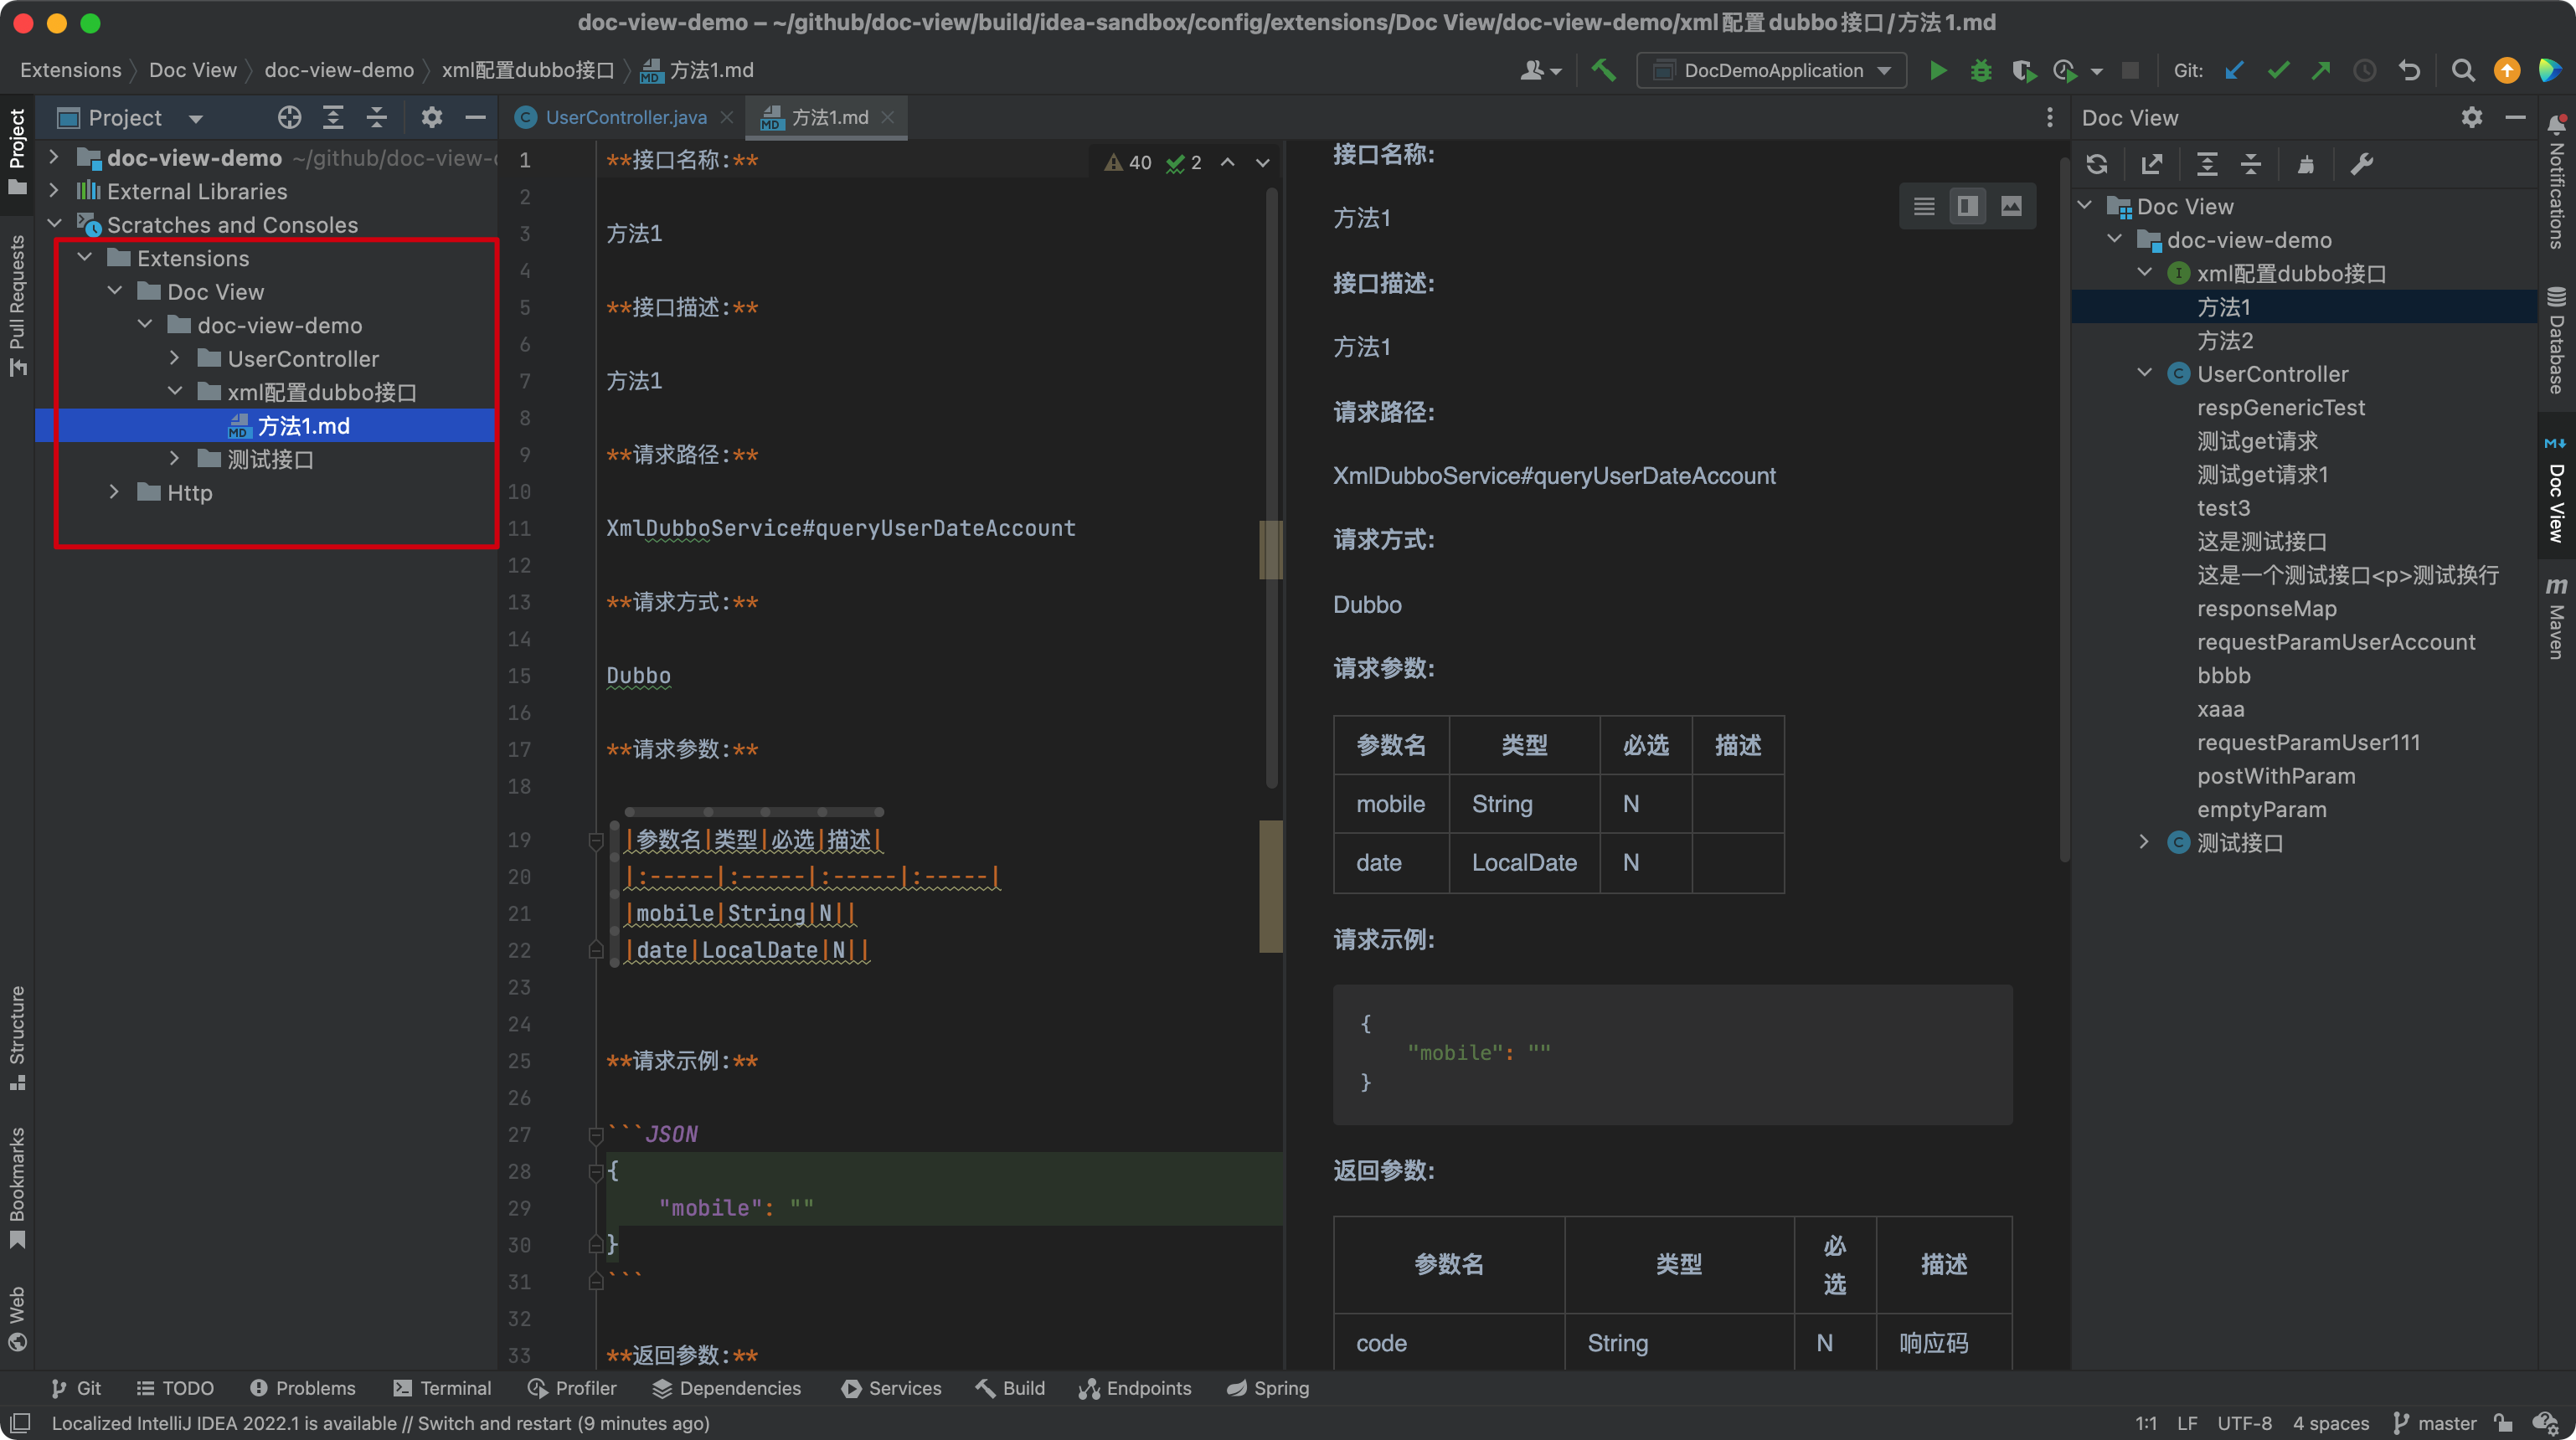Click the green Run application icon

click(x=1937, y=70)
